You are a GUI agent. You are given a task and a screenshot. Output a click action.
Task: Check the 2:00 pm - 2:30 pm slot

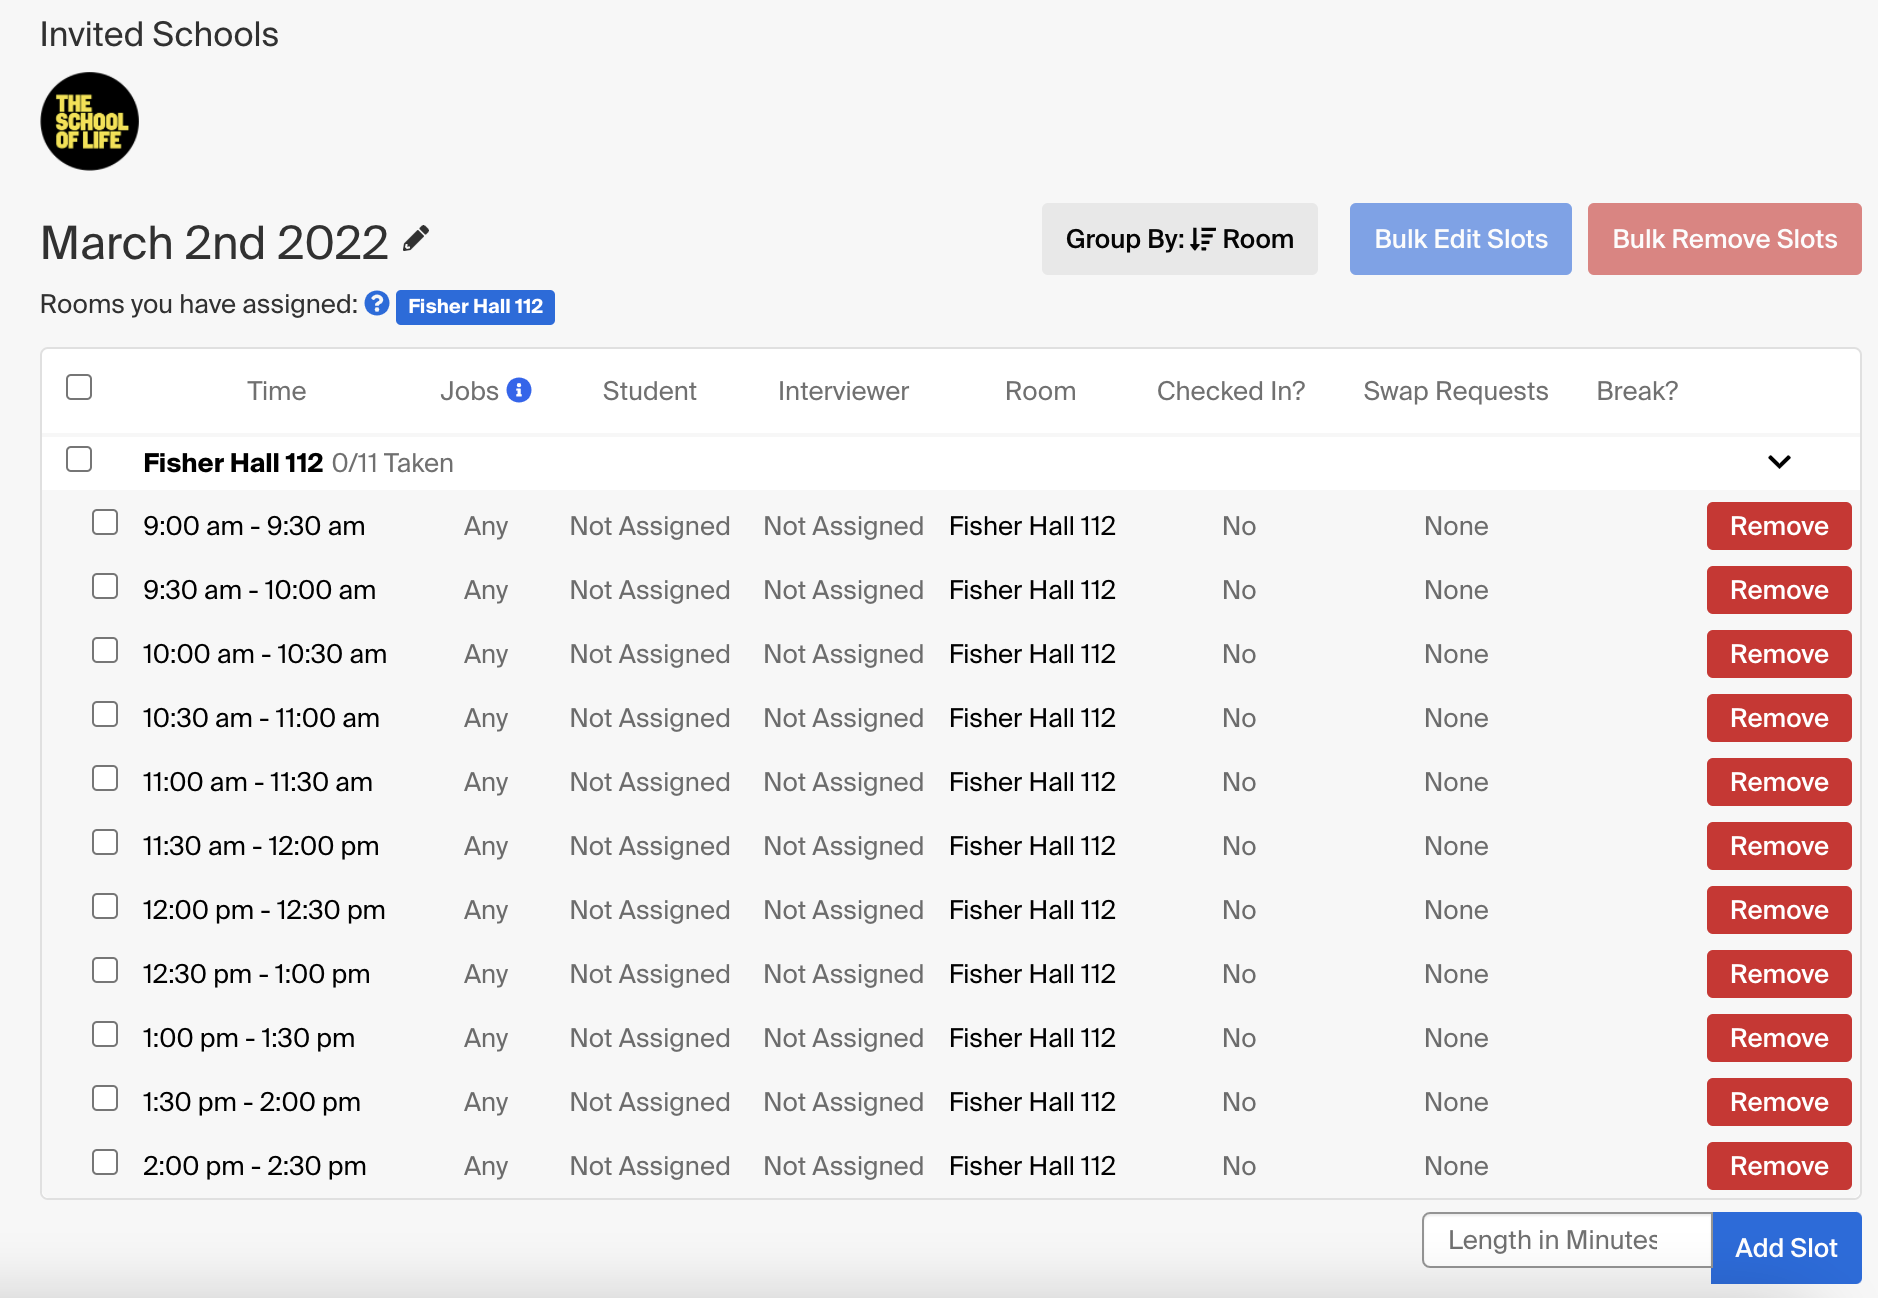tap(105, 1162)
